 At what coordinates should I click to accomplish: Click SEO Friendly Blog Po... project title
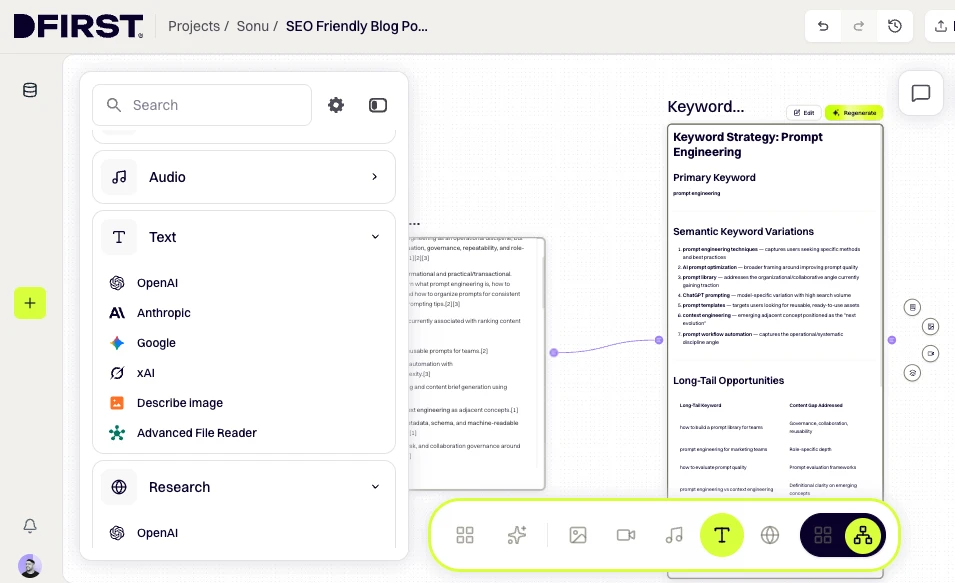click(x=356, y=26)
